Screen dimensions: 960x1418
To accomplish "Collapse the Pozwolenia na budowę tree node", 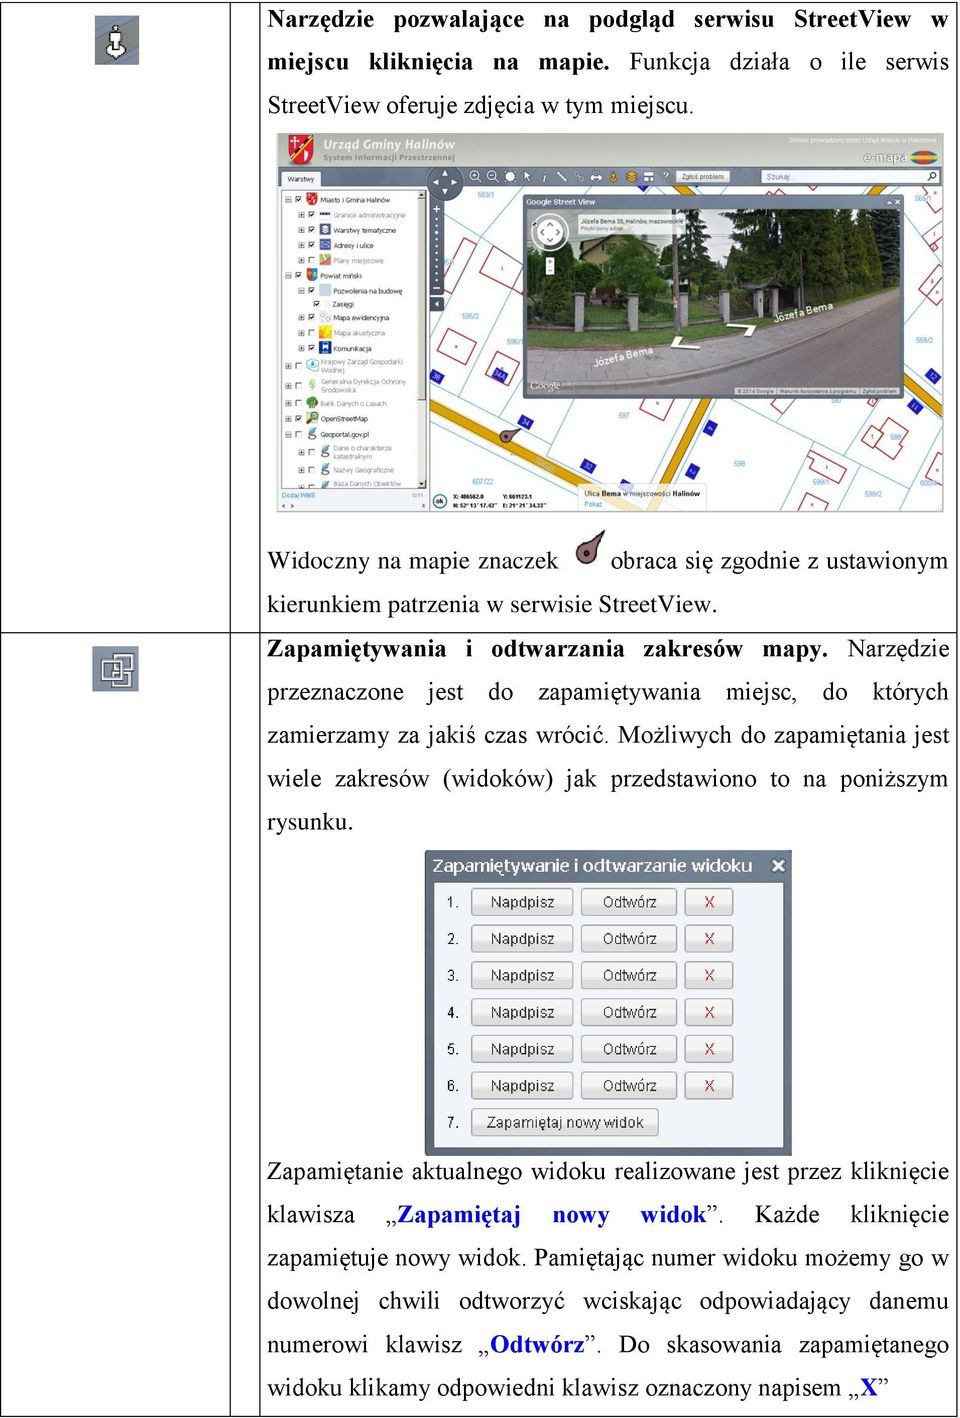I will (301, 291).
